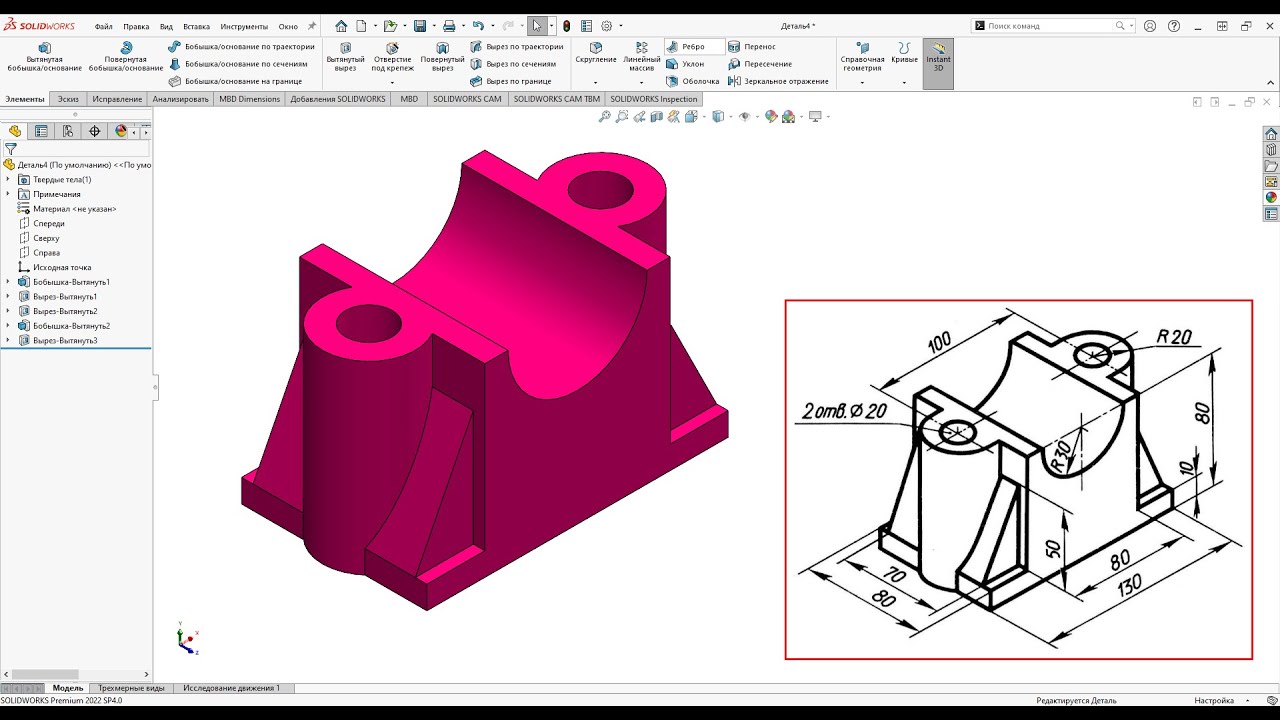Select the Вытянутая бобышка/основание extrude tool

pos(44,57)
